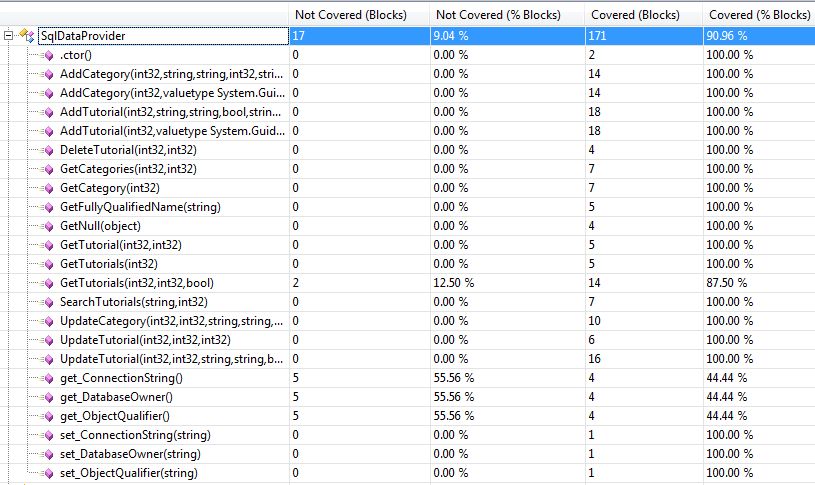This screenshot has width=815, height=485.
Task: Select set_ConnectionString(string) method
Action: click(x=135, y=435)
